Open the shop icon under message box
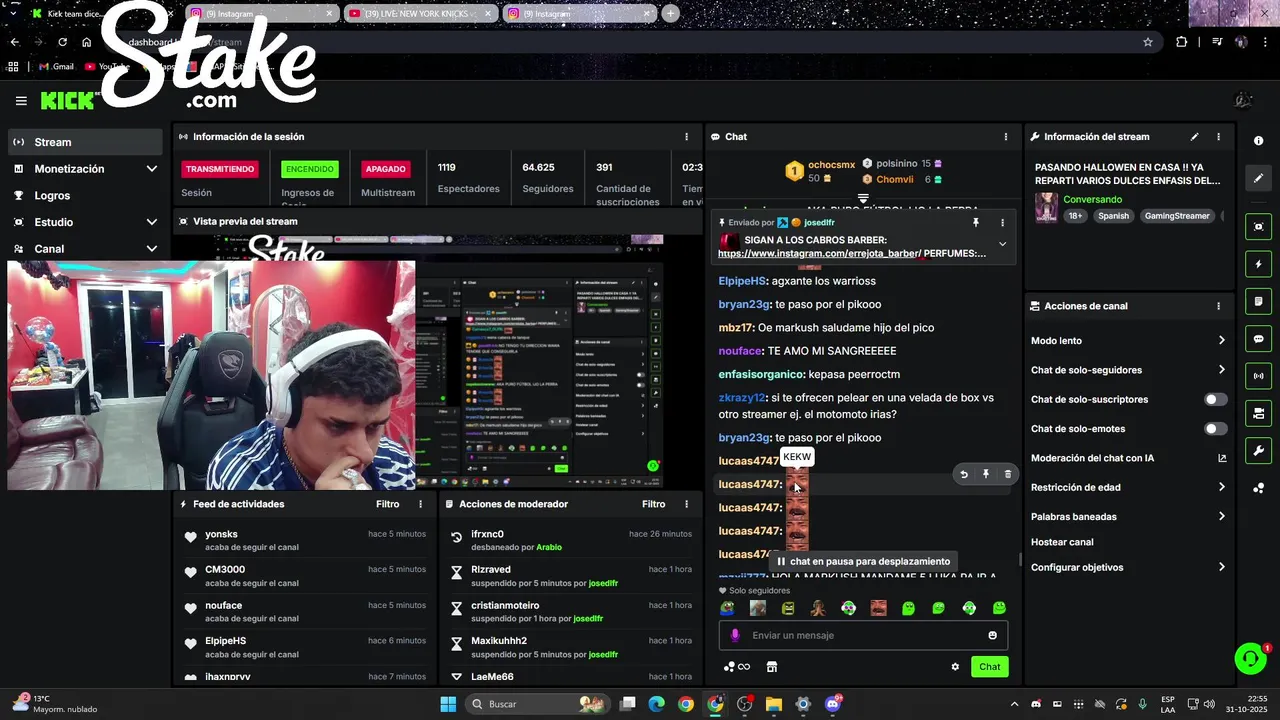1280x720 pixels. coord(772,667)
